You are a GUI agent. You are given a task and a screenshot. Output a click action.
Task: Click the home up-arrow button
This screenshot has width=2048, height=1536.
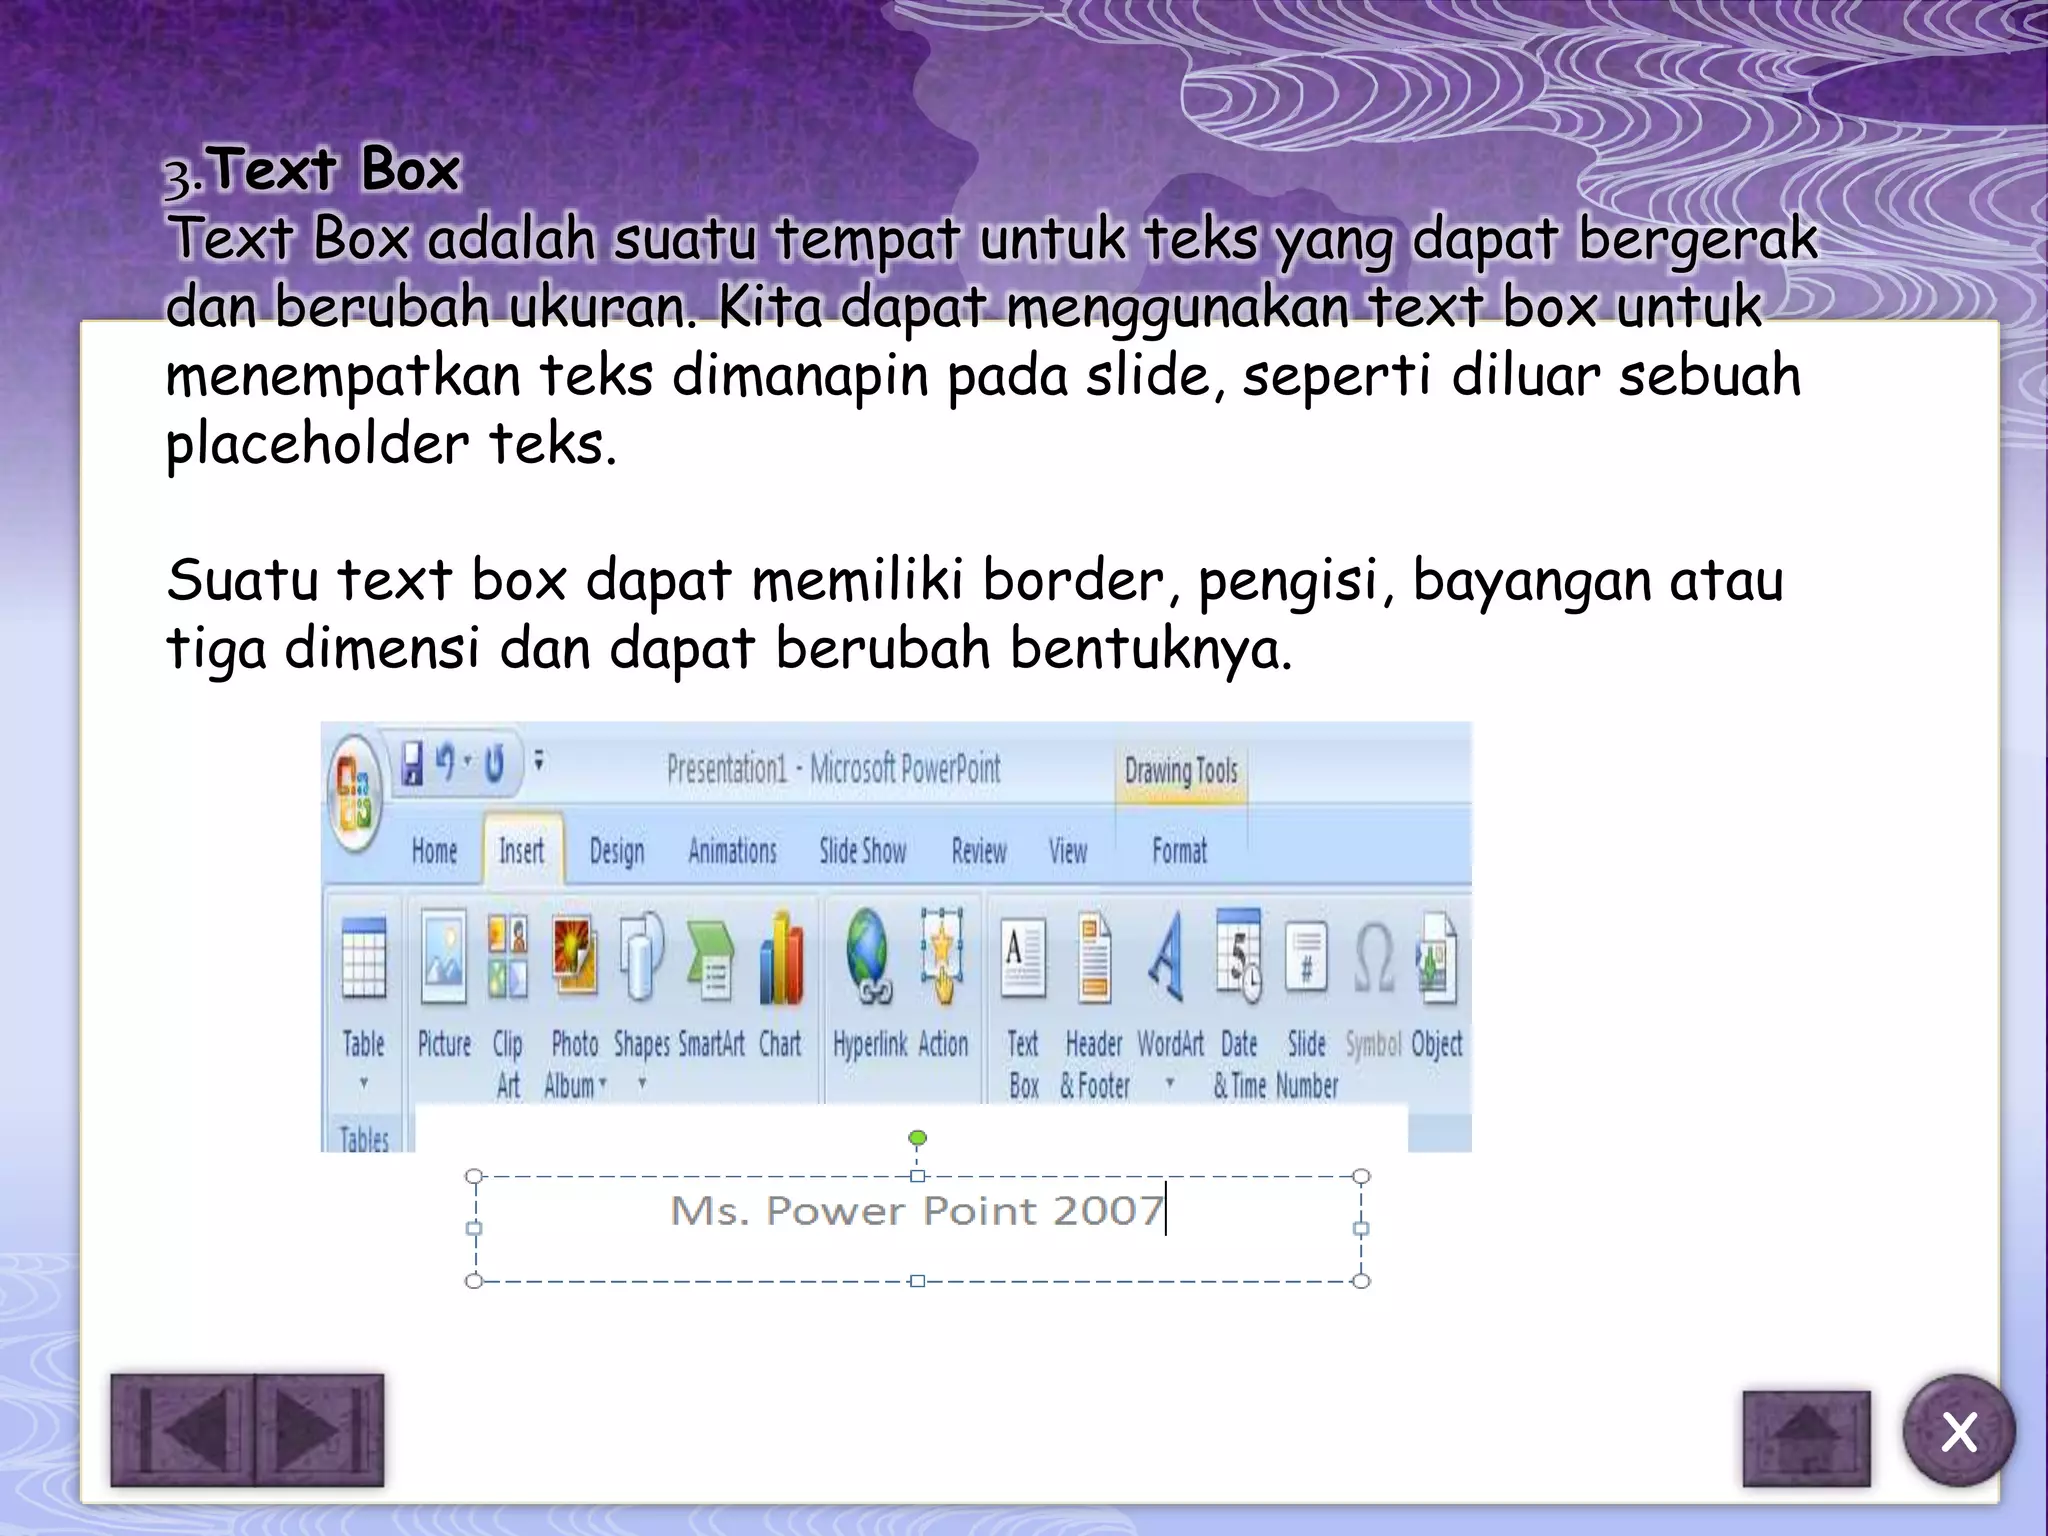(x=1806, y=1438)
